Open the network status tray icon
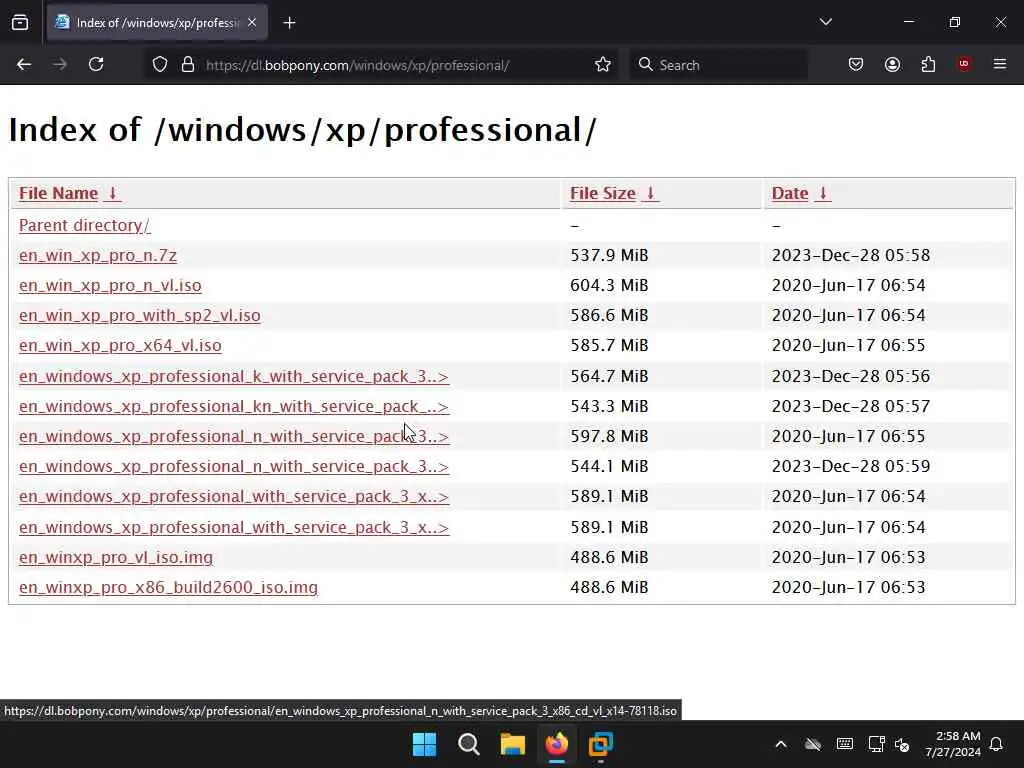This screenshot has width=1024, height=768. 876,744
